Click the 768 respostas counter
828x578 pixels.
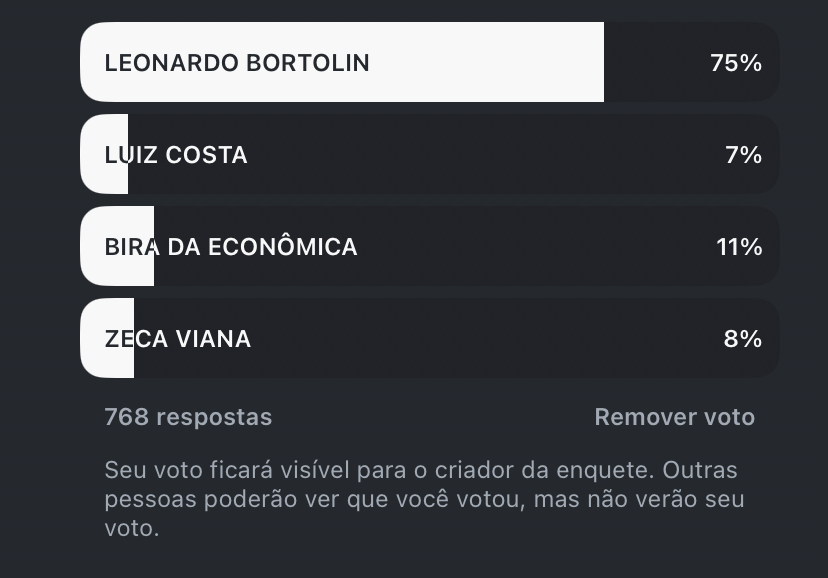187,417
